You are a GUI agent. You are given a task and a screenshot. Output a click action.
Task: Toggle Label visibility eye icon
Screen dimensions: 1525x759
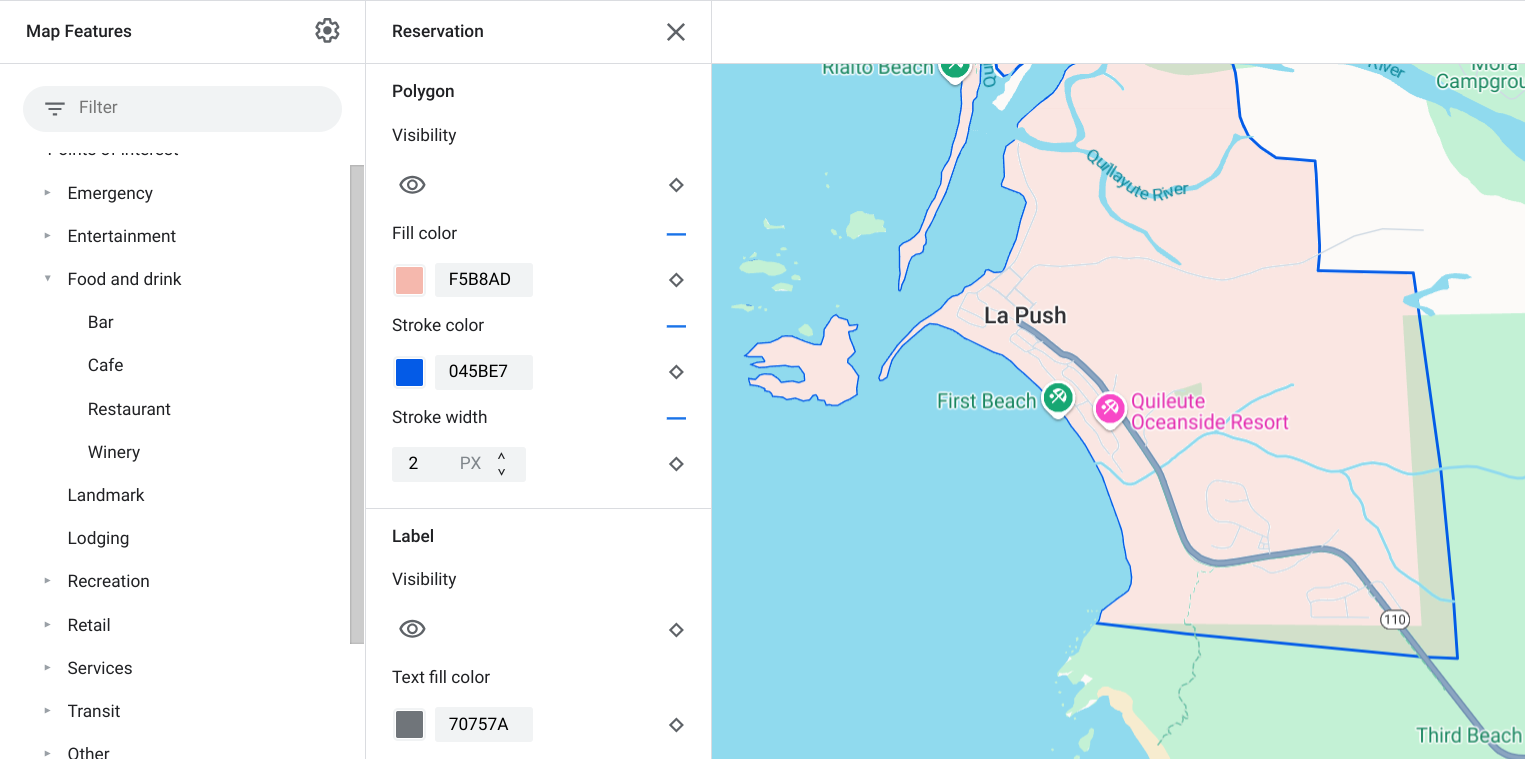tap(412, 629)
